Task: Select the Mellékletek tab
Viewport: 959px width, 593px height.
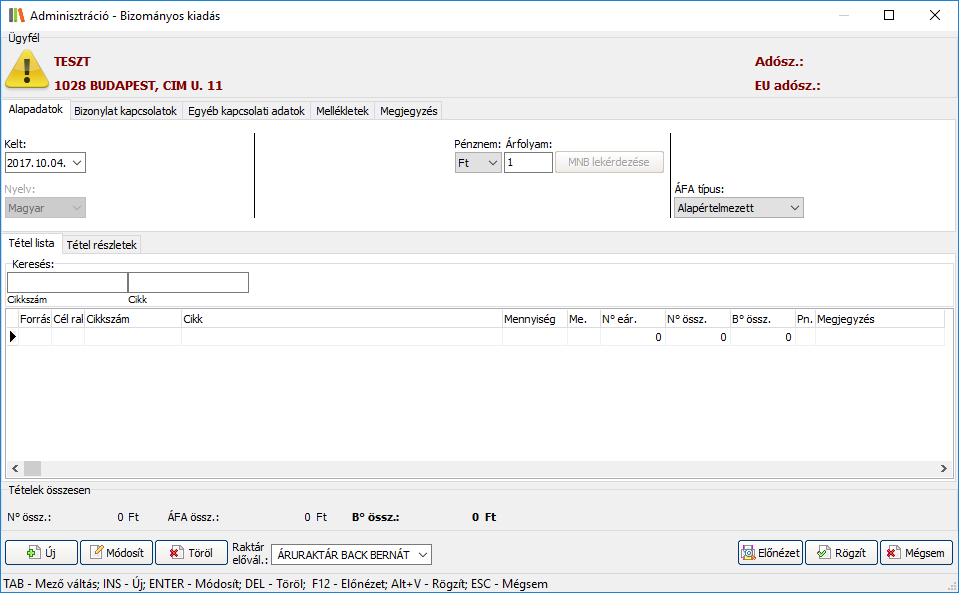Action: coord(342,111)
